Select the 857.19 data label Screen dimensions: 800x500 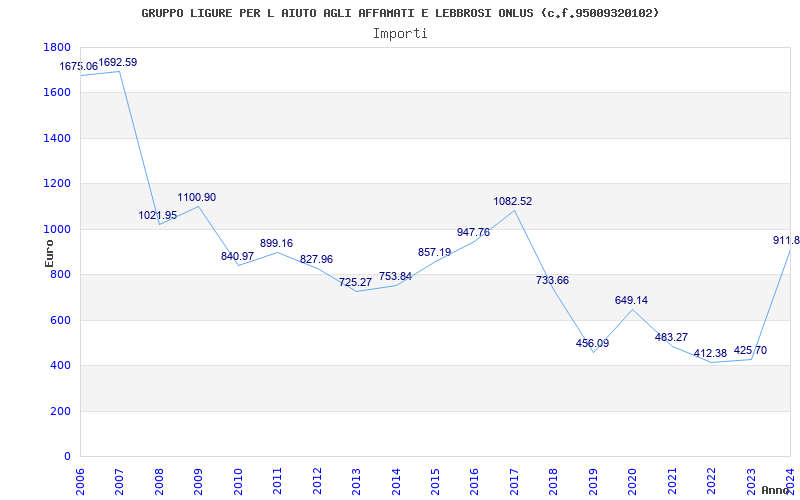coord(435,252)
